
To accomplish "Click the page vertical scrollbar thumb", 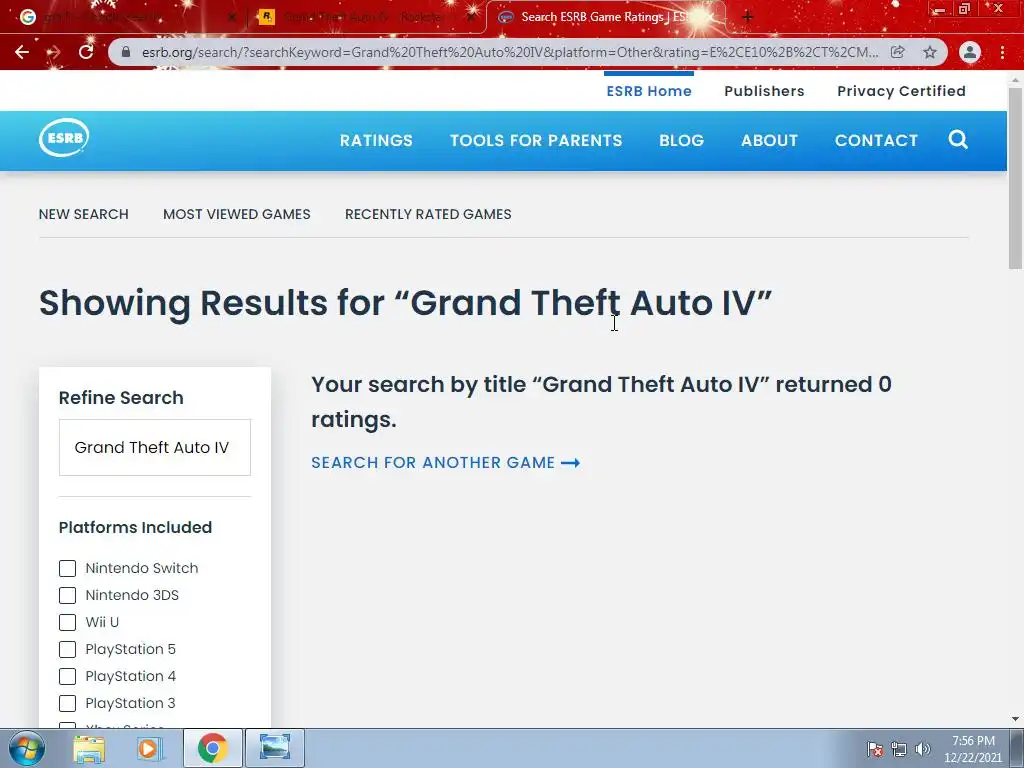I will click(1015, 178).
